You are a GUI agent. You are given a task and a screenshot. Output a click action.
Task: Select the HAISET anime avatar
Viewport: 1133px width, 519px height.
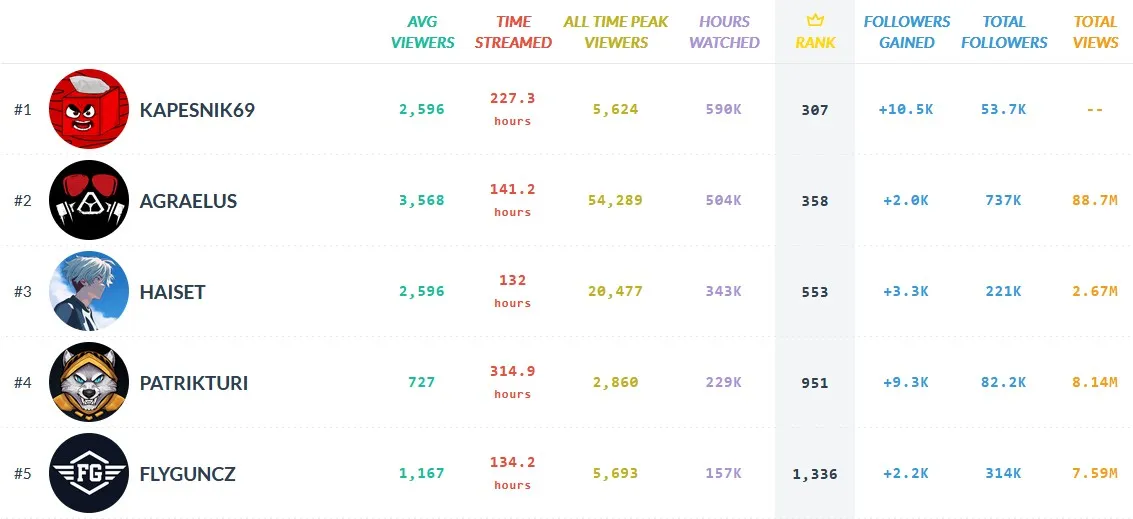(x=89, y=291)
